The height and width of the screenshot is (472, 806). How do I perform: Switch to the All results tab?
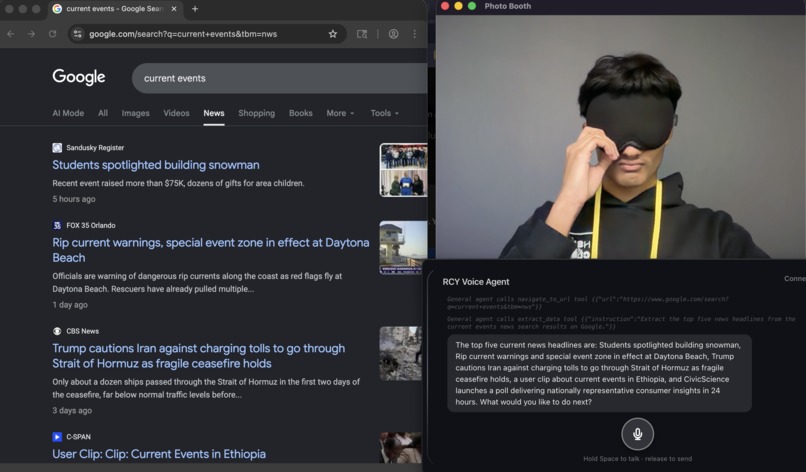[x=103, y=113]
